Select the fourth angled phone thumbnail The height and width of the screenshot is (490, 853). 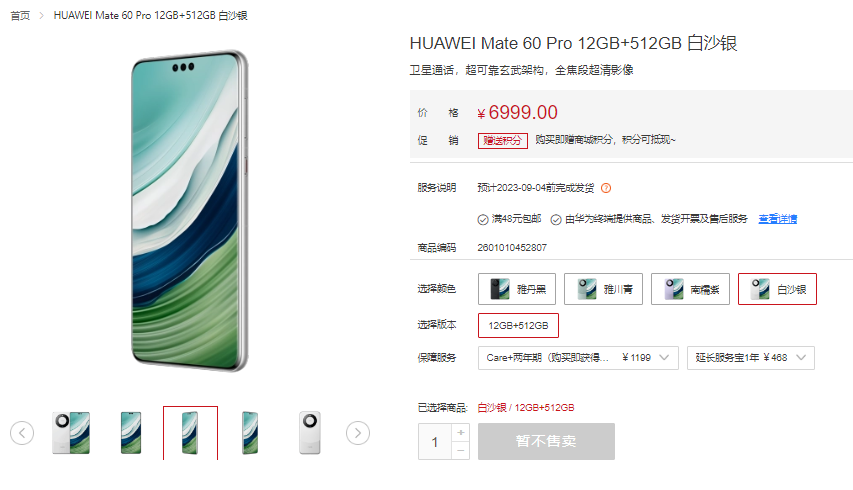pyautogui.click(x=250, y=433)
